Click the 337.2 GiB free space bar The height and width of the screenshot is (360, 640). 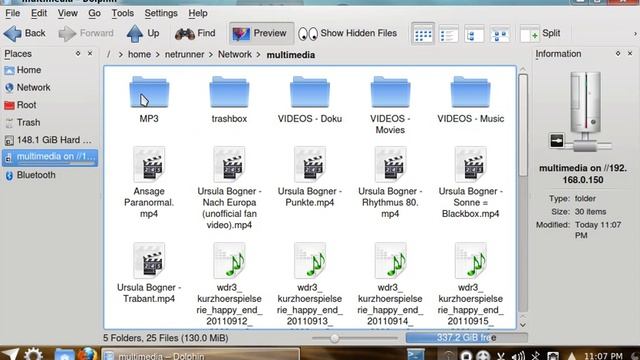pyautogui.click(x=467, y=338)
